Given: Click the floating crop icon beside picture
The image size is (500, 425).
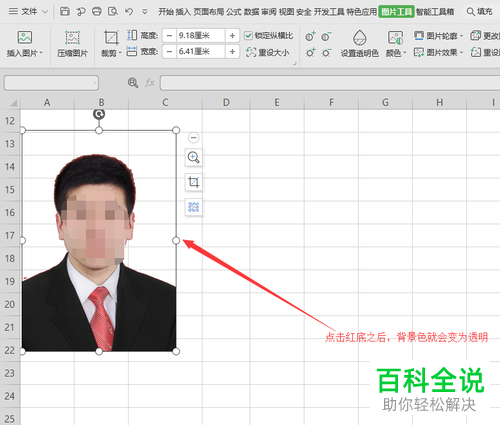Looking at the screenshot, I should [x=193, y=182].
